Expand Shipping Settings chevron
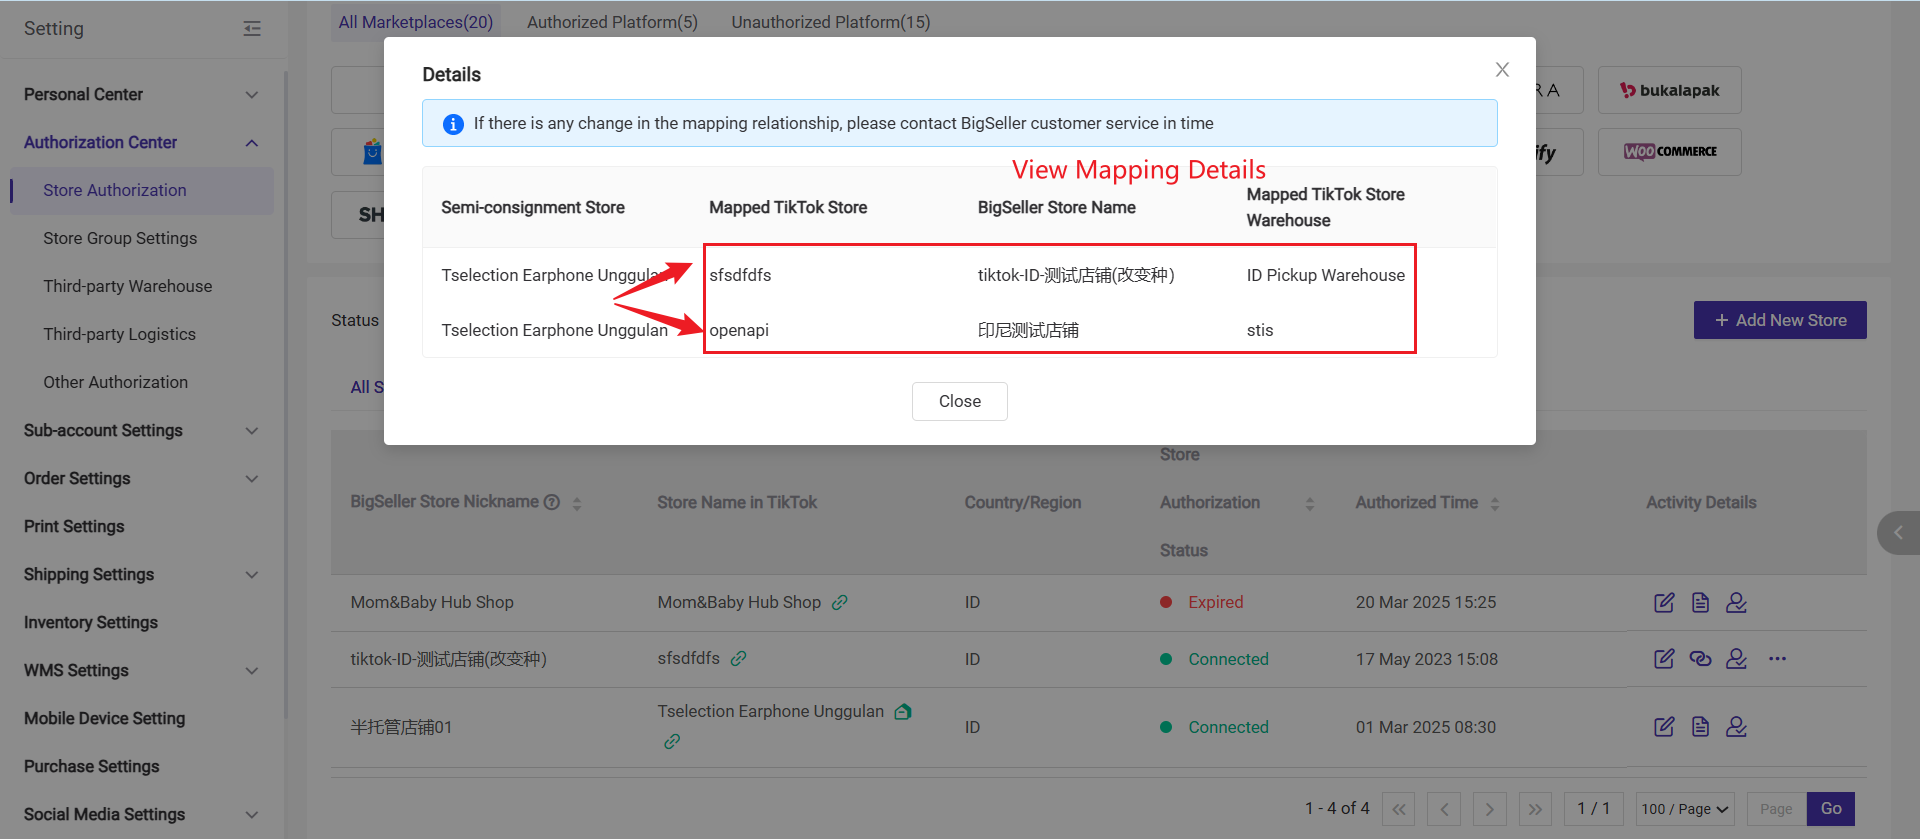This screenshot has height=839, width=1920. (252, 574)
